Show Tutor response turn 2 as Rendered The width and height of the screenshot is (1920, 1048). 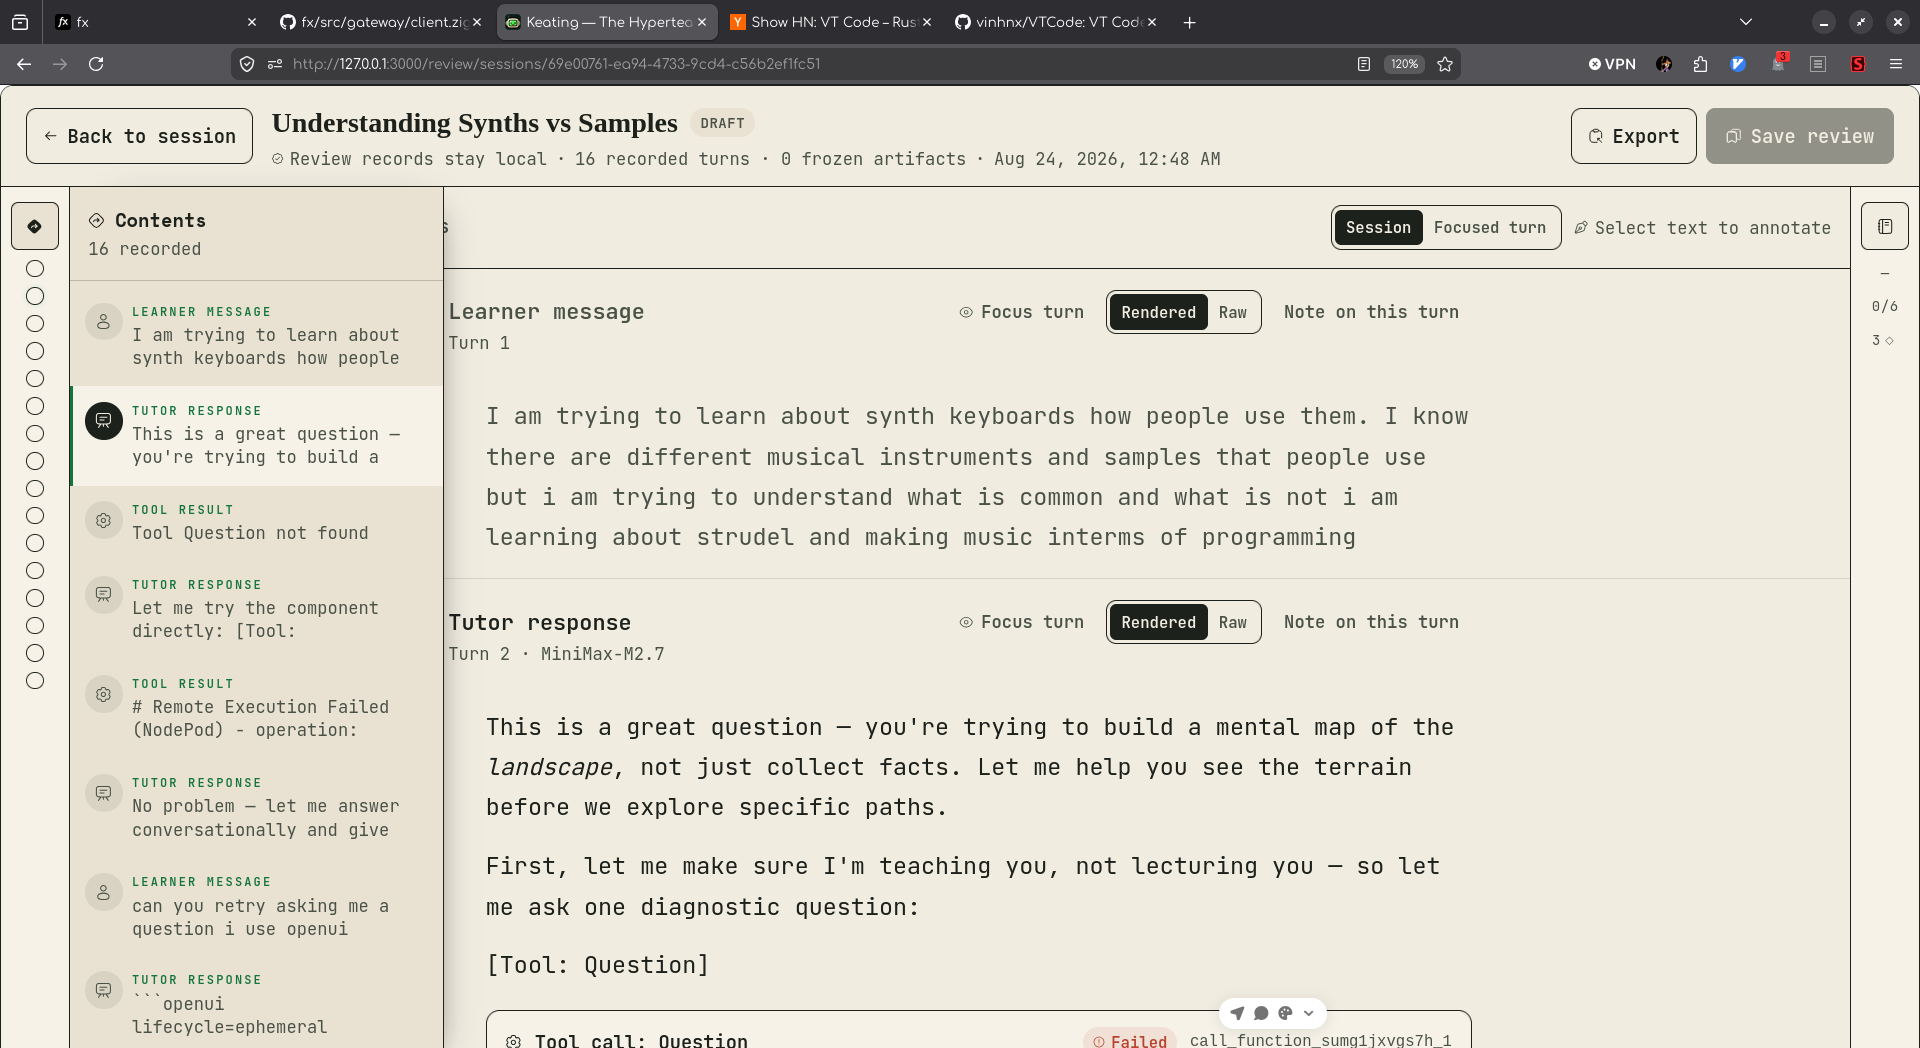(x=1158, y=622)
